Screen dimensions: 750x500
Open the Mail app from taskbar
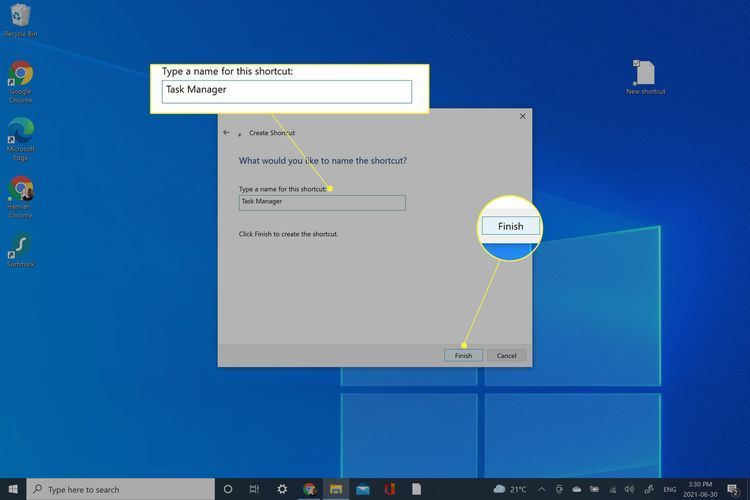point(363,489)
